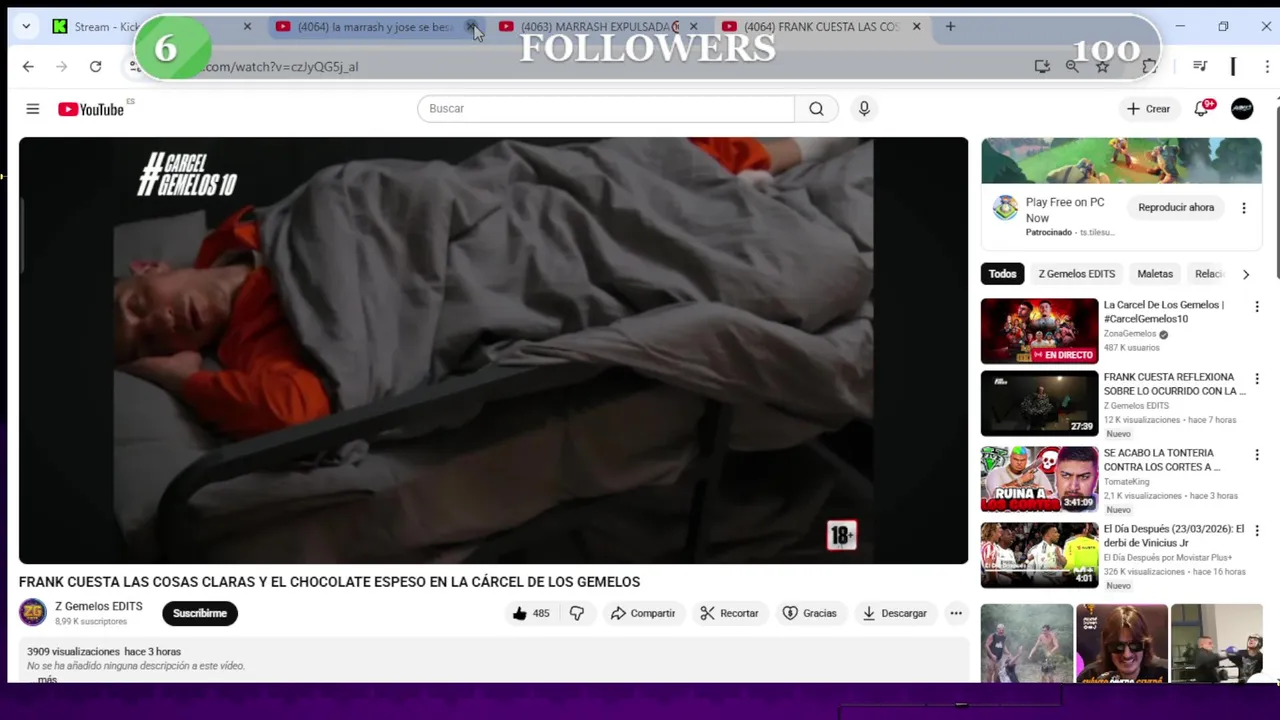Show more filter chips with the right arrow
The image size is (1280, 720).
point(1246,274)
